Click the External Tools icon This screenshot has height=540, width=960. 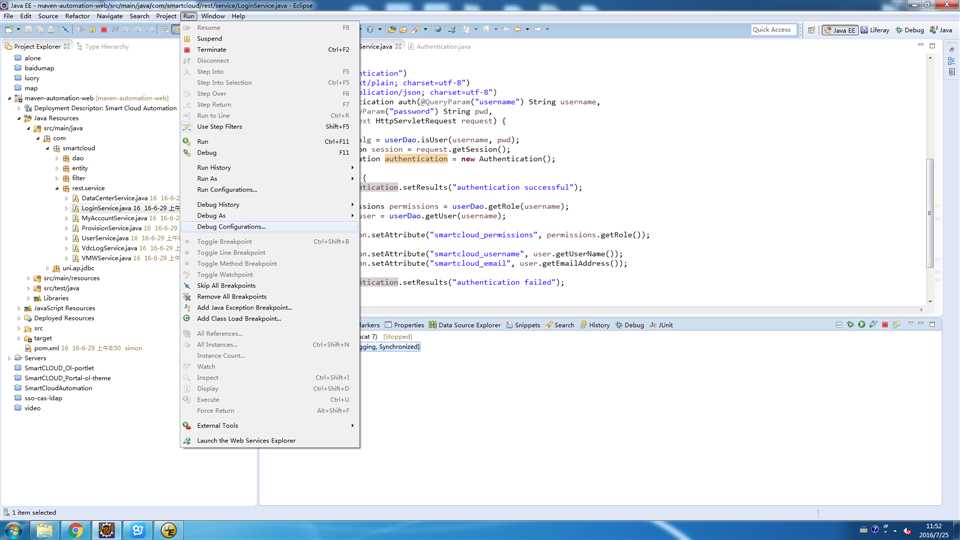pyautogui.click(x=187, y=426)
